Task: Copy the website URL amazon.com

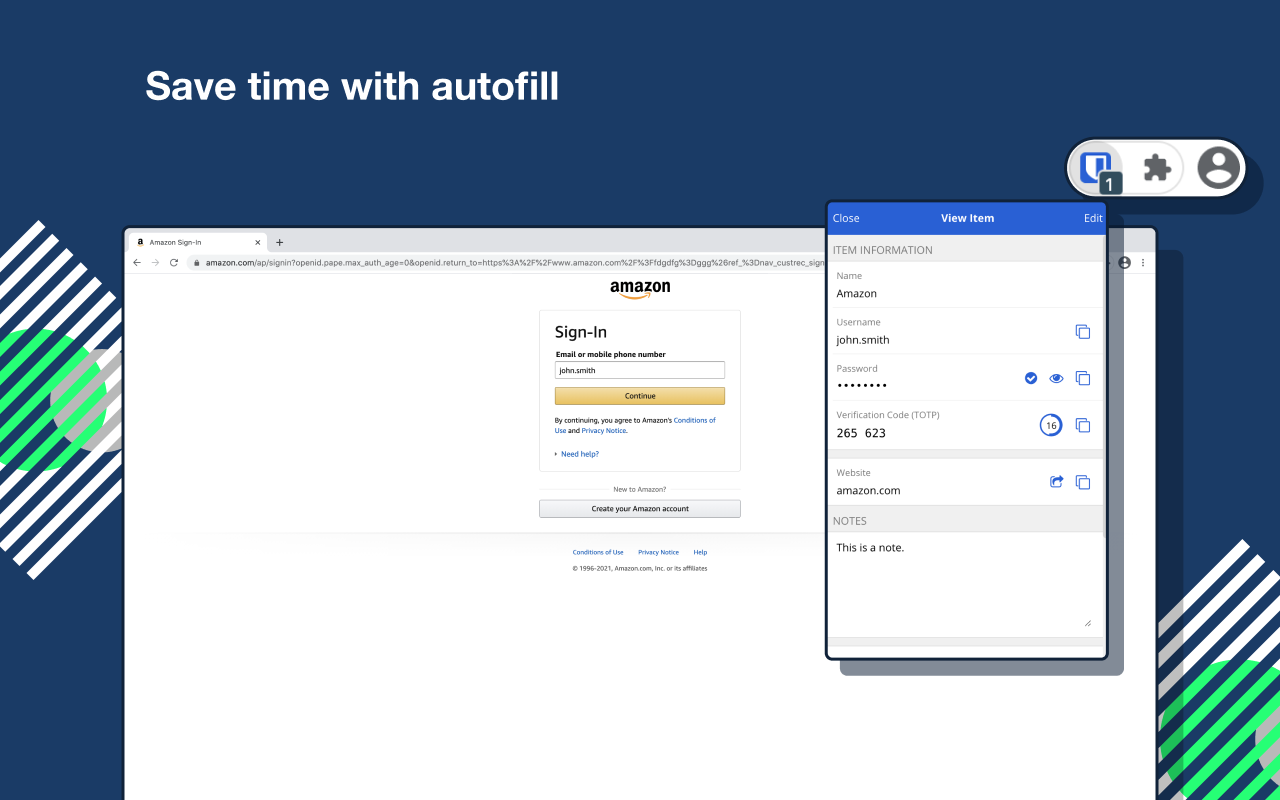Action: point(1082,482)
